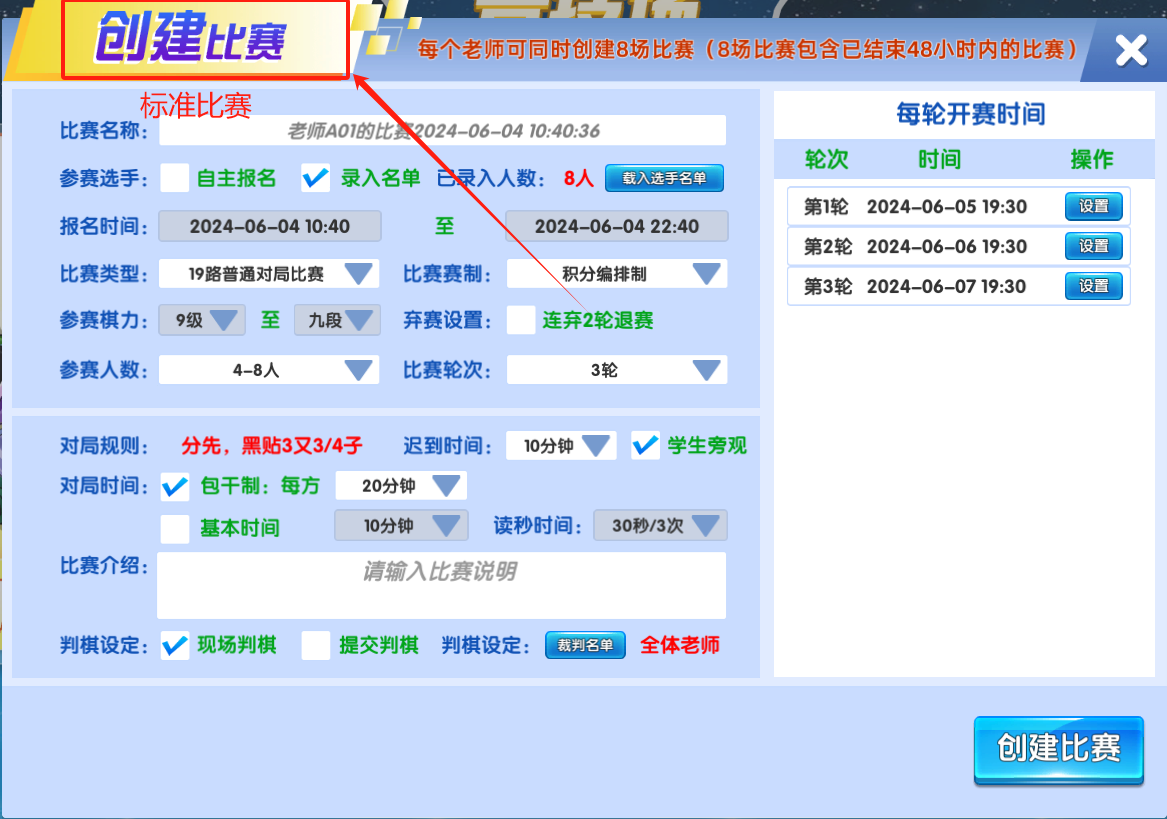1167x819 pixels.
Task: Click the 第3轮 2024-06-07 19:30 row
Action: [959, 287]
